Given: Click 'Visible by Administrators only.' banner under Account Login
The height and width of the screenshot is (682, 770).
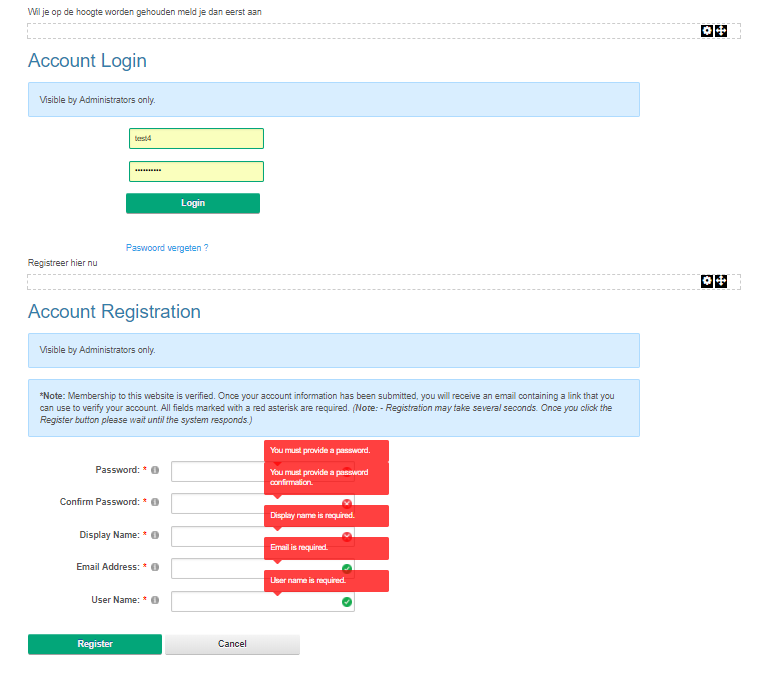Looking at the screenshot, I should click(334, 100).
